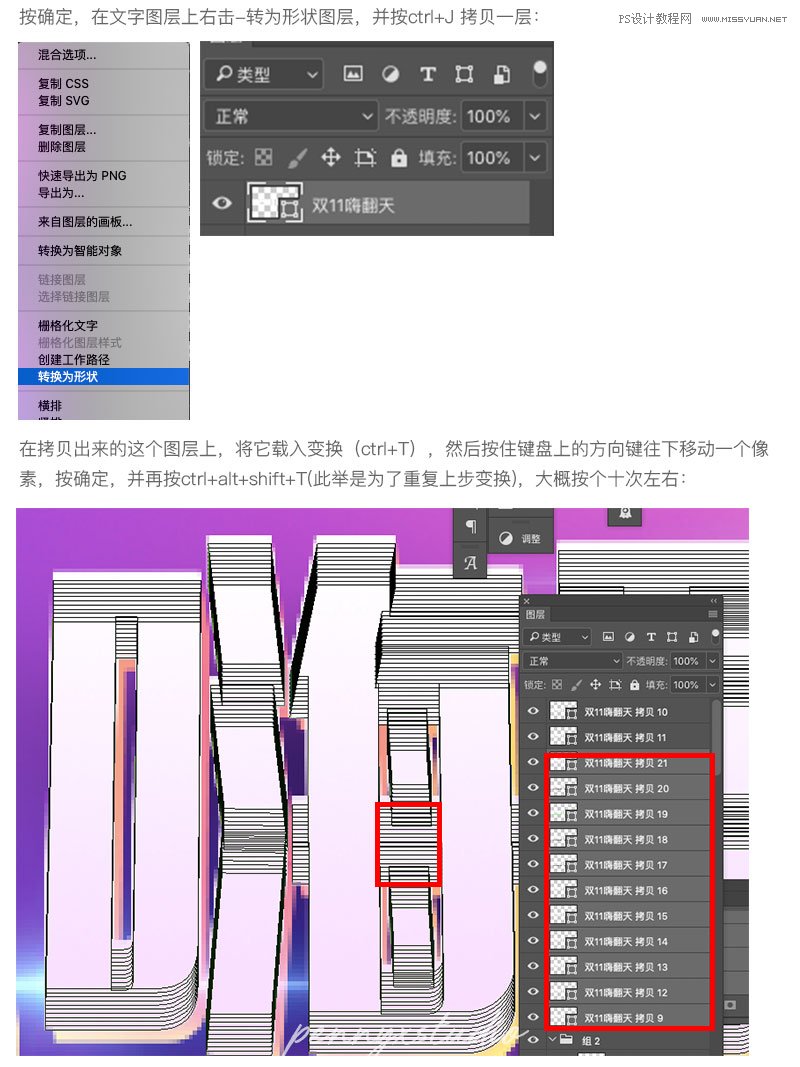800x1067 pixels.
Task: Click 填充 100% field in single-layer 双11嗨翻天 panel
Action: pyautogui.click(x=493, y=158)
